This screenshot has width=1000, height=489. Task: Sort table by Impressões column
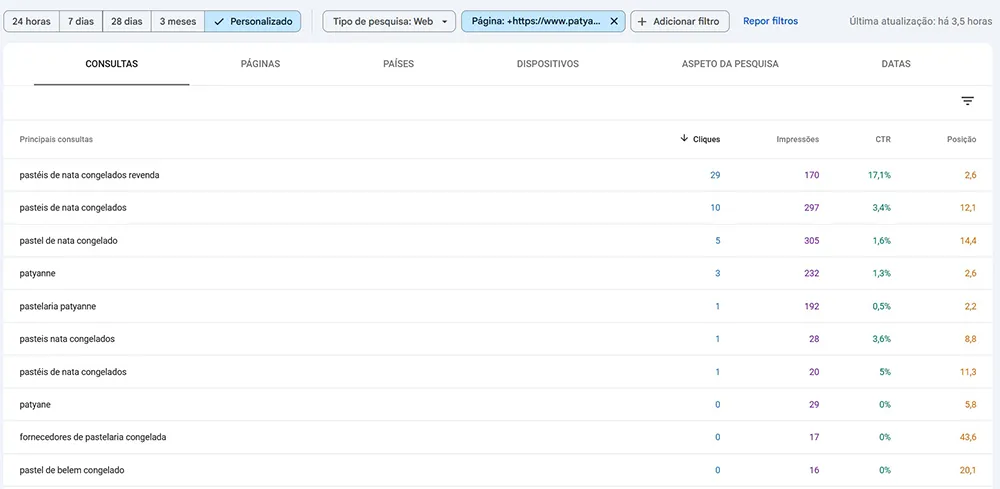click(798, 139)
